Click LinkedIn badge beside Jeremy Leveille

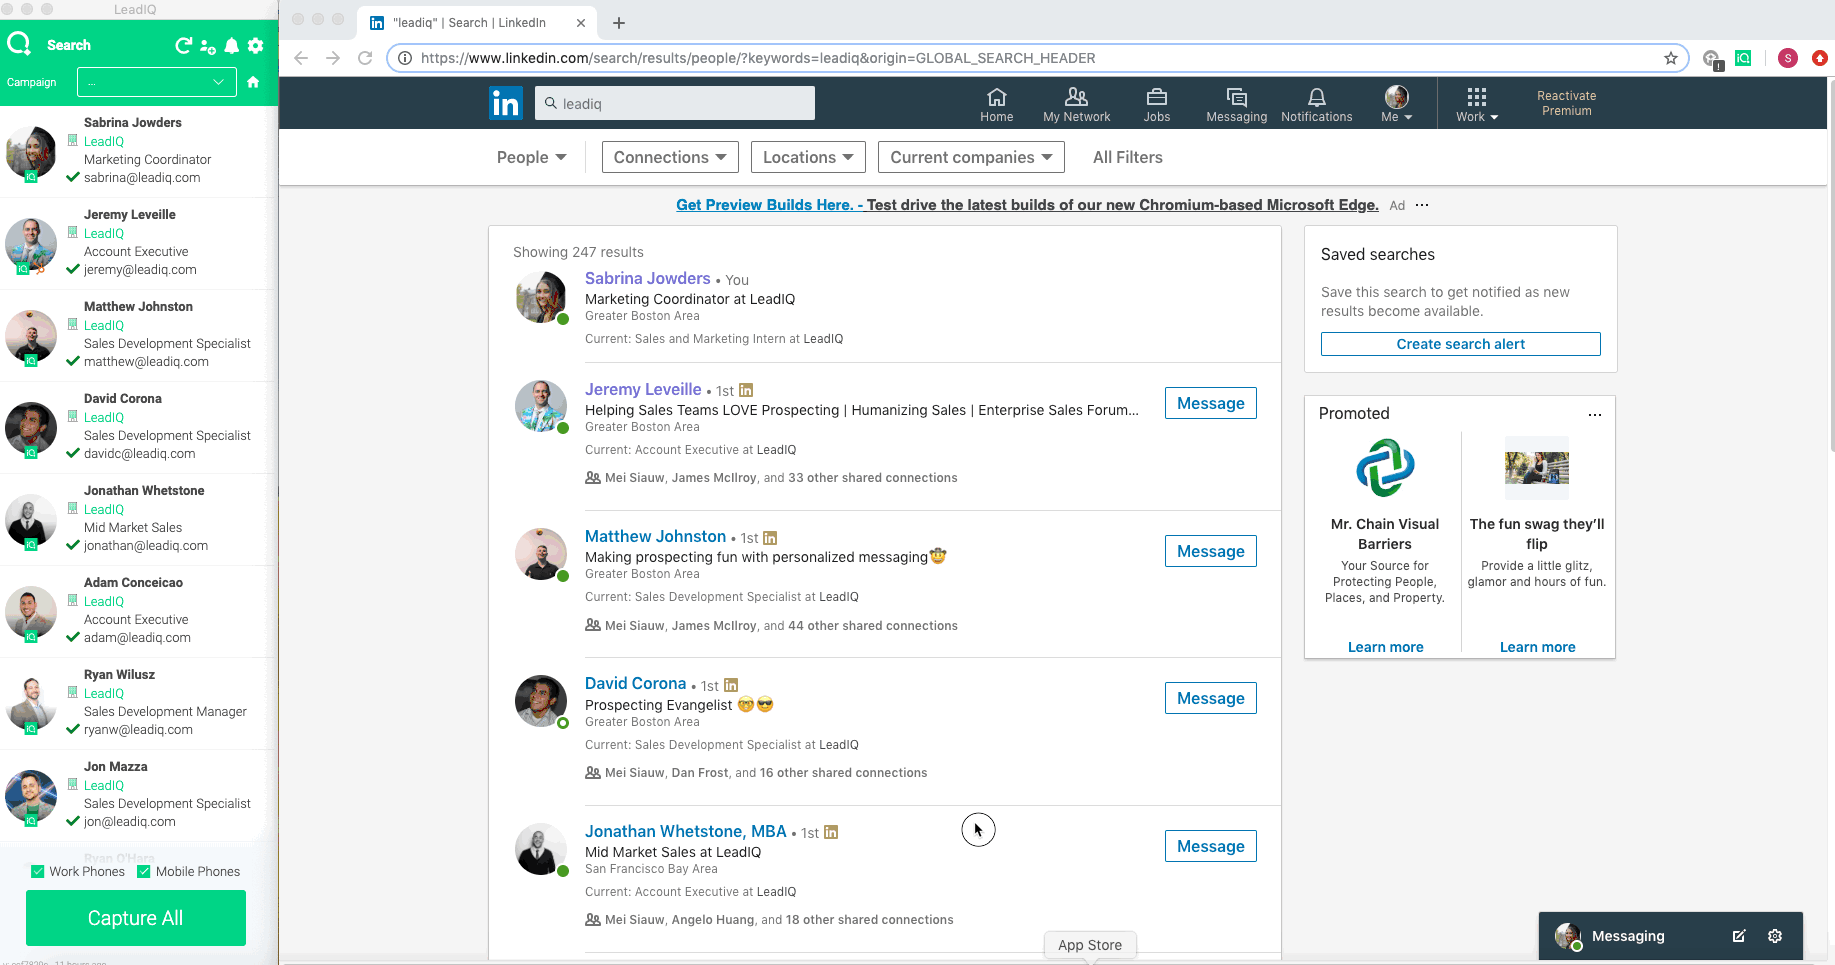(746, 390)
